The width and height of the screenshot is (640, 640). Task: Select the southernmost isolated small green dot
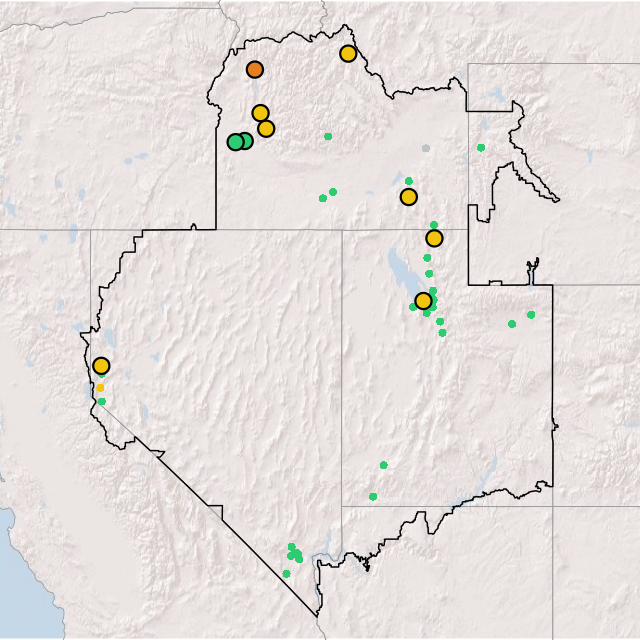(x=286, y=574)
